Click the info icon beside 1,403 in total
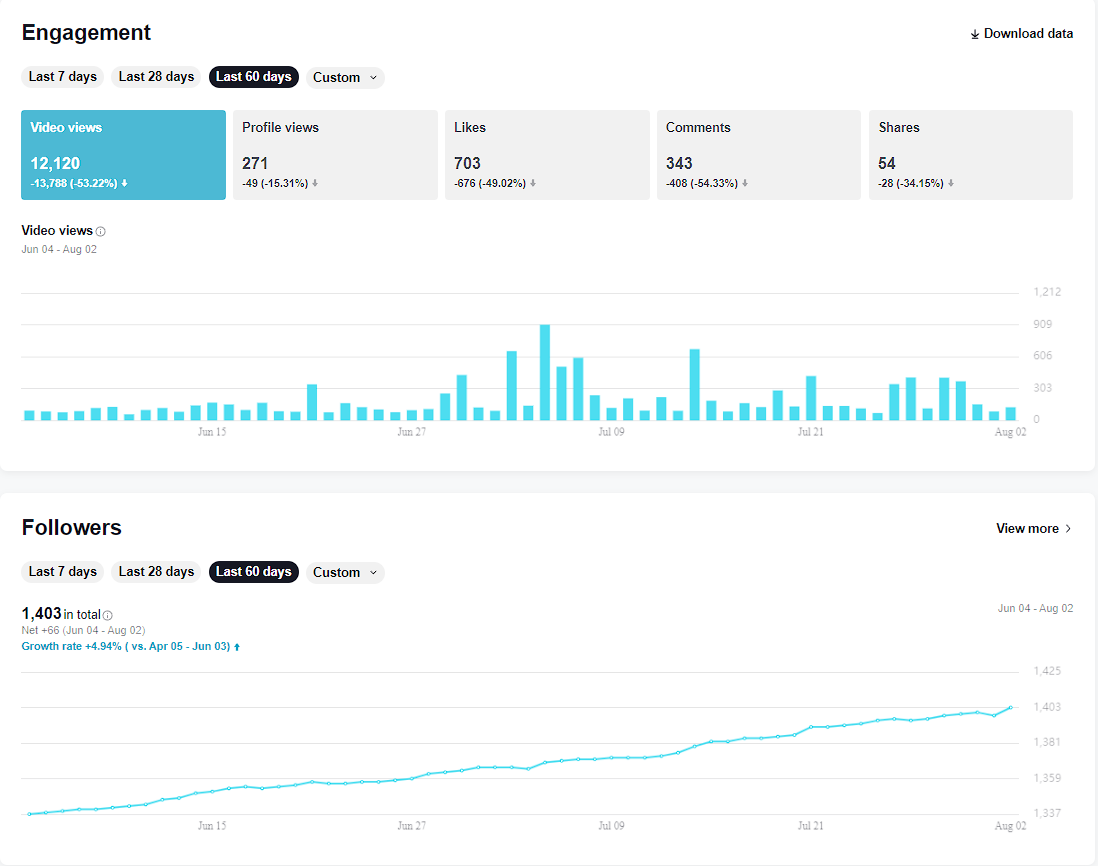Image resolution: width=1098 pixels, height=866 pixels. (108, 615)
